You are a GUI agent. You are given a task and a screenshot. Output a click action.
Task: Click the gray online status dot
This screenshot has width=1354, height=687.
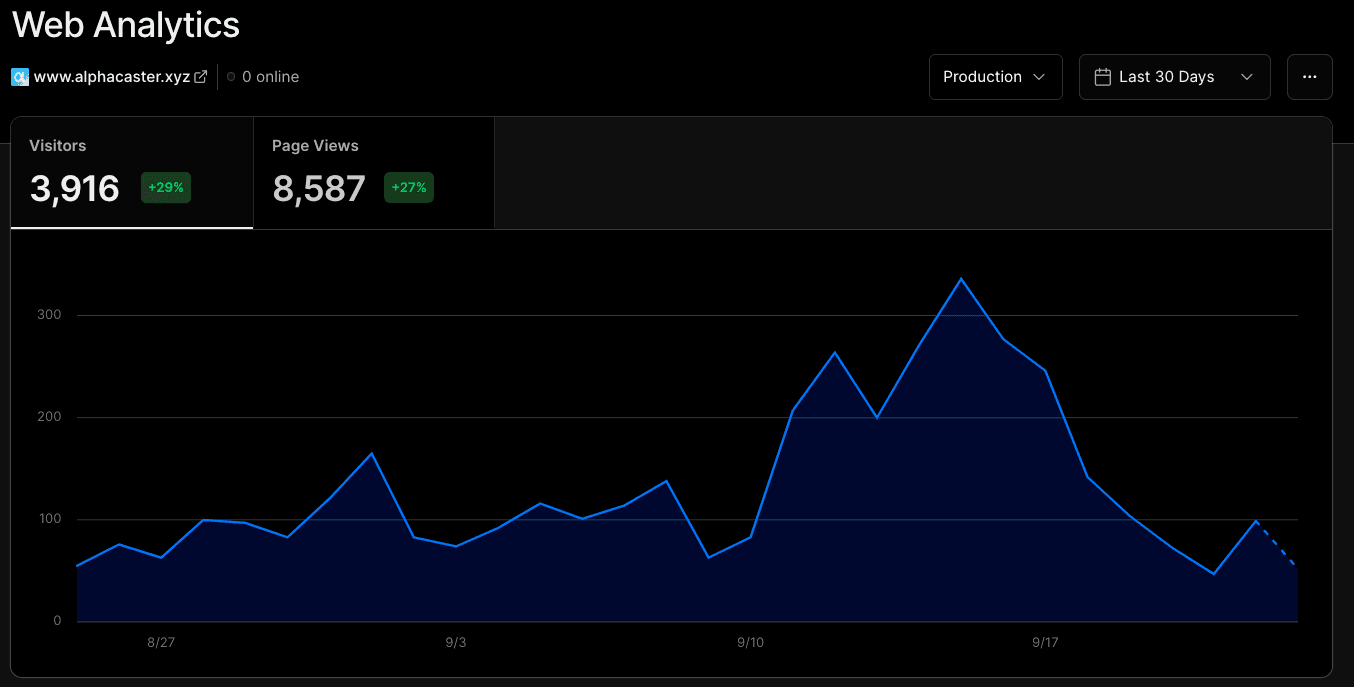point(231,77)
